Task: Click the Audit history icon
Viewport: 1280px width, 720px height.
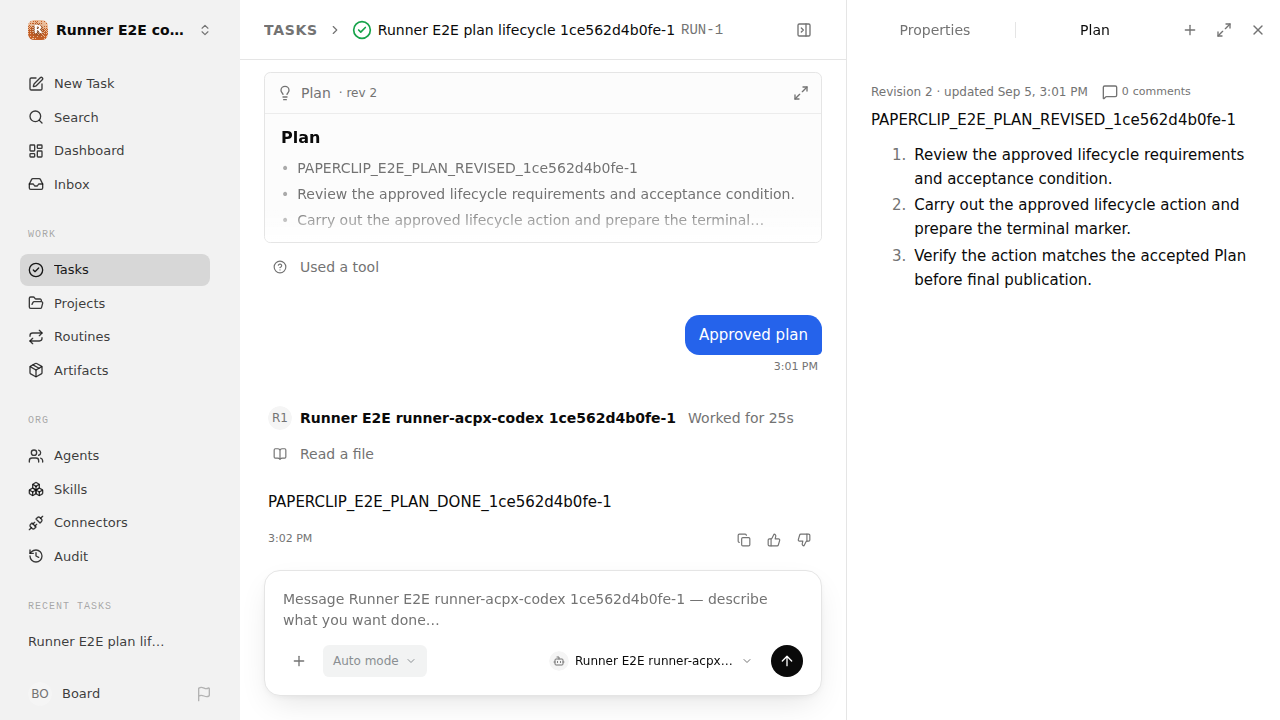Action: pos(36,556)
